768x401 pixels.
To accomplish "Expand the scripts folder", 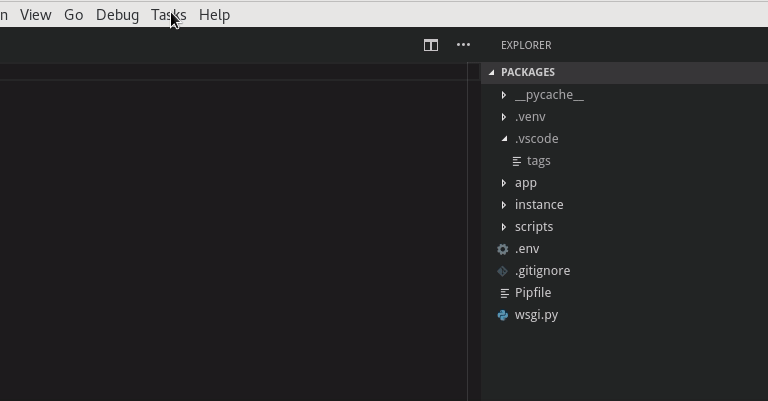I will (504, 227).
